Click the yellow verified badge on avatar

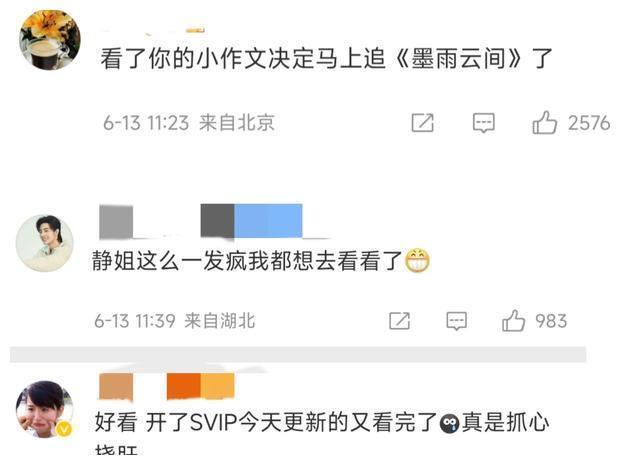pos(64,429)
